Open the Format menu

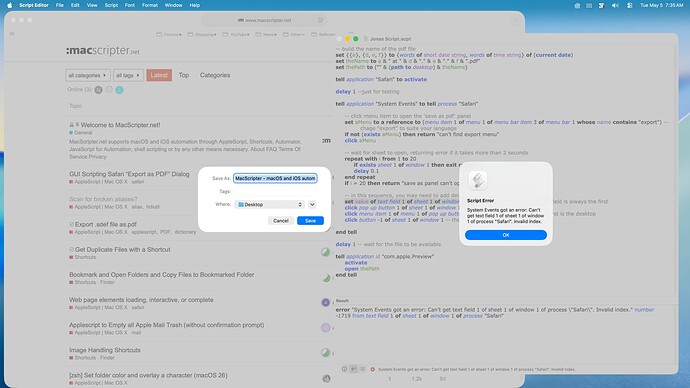coord(150,5)
